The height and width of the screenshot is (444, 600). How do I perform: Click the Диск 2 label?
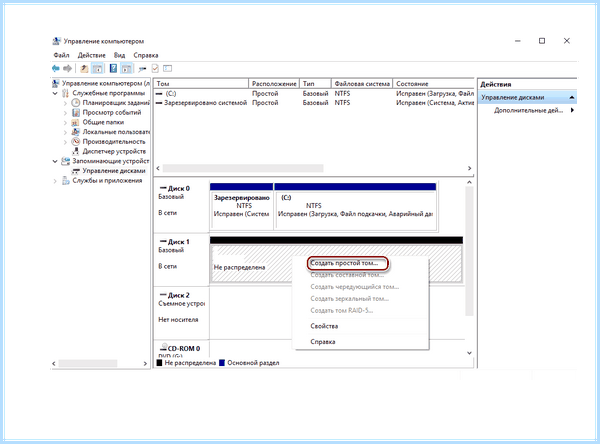point(178,295)
